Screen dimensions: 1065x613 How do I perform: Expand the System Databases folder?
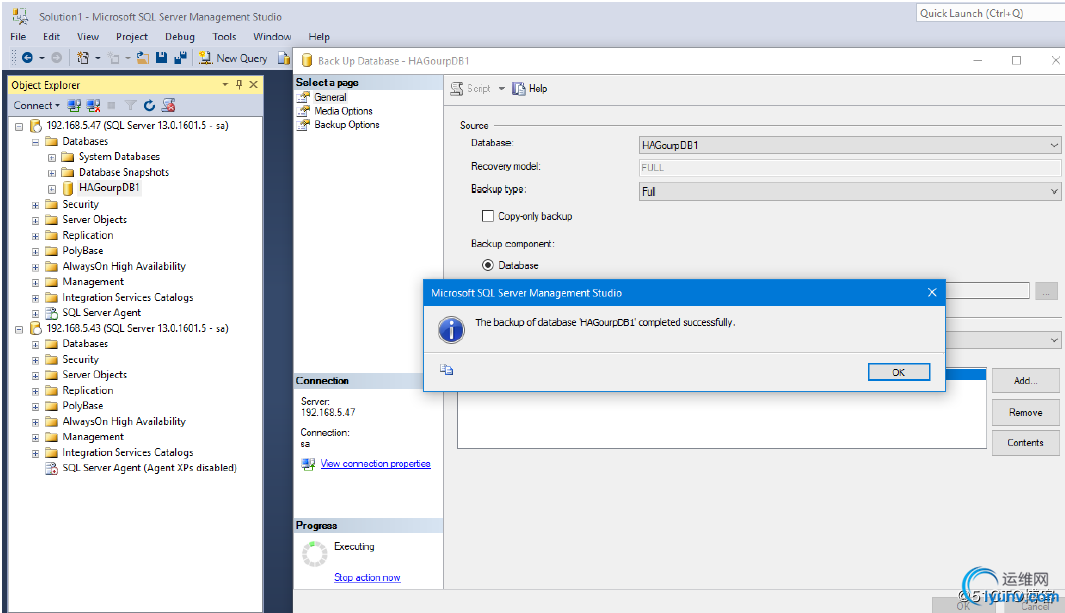pos(52,157)
